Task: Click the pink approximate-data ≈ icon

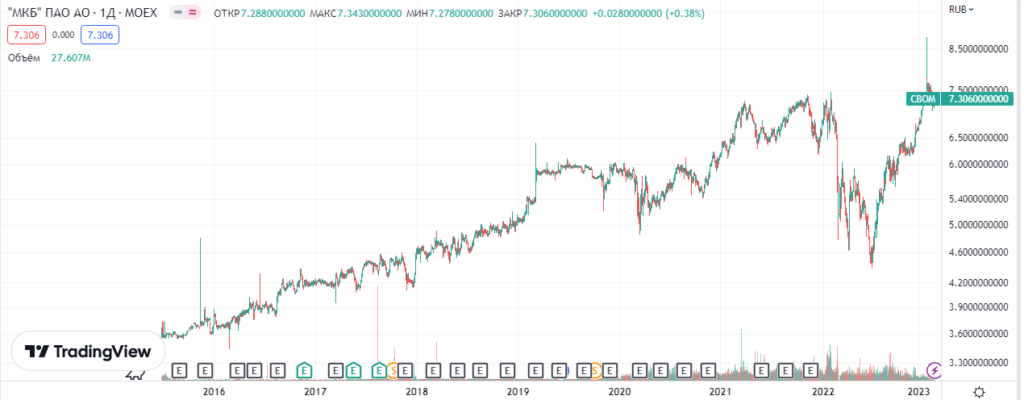Action: pos(193,12)
